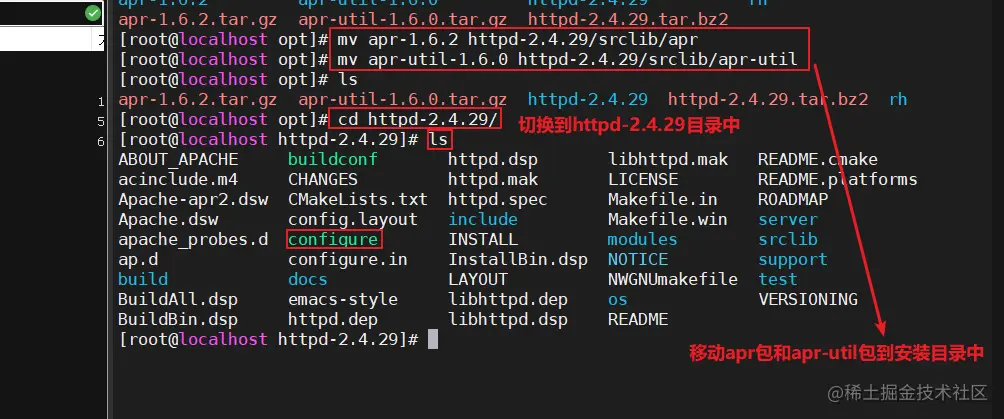
Task: Select the VERSIONING file name
Action: [808, 299]
